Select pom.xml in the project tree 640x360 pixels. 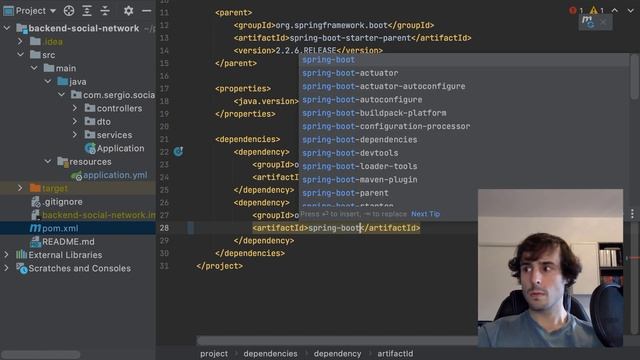tap(60, 228)
